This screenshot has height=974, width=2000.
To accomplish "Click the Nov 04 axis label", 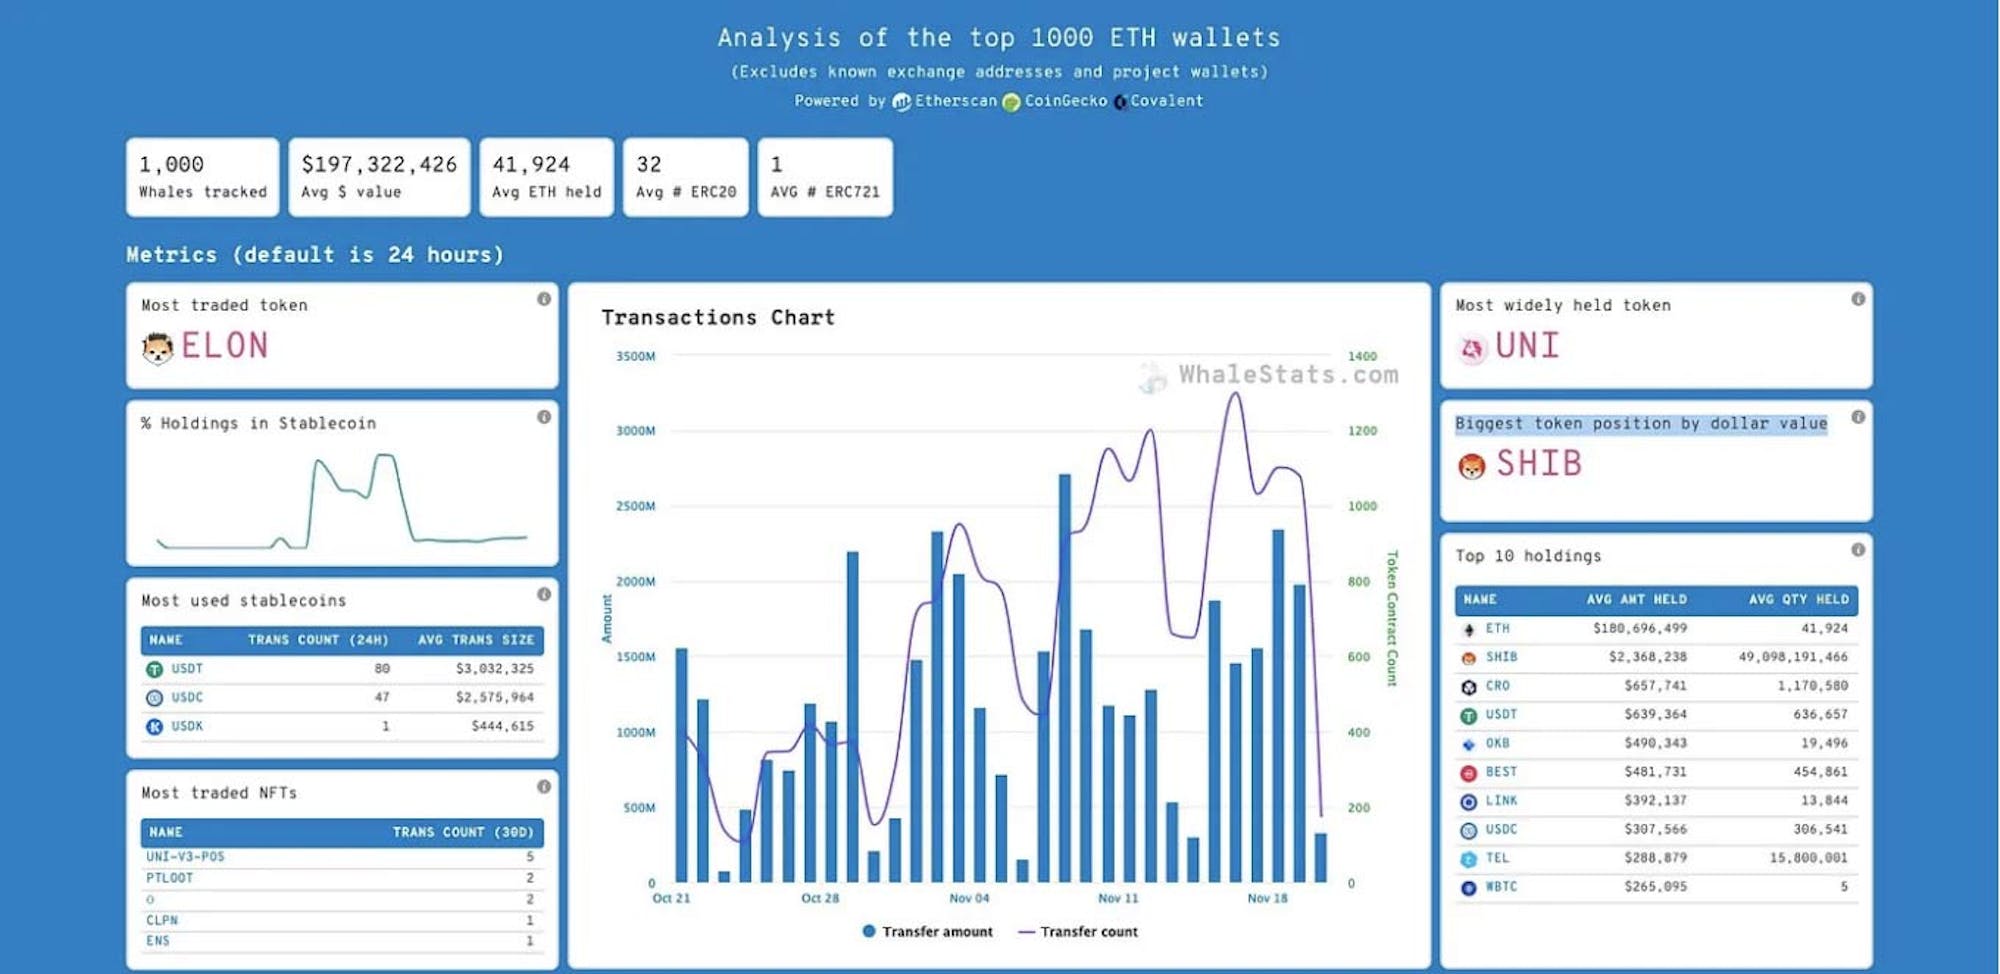I will [x=969, y=899].
